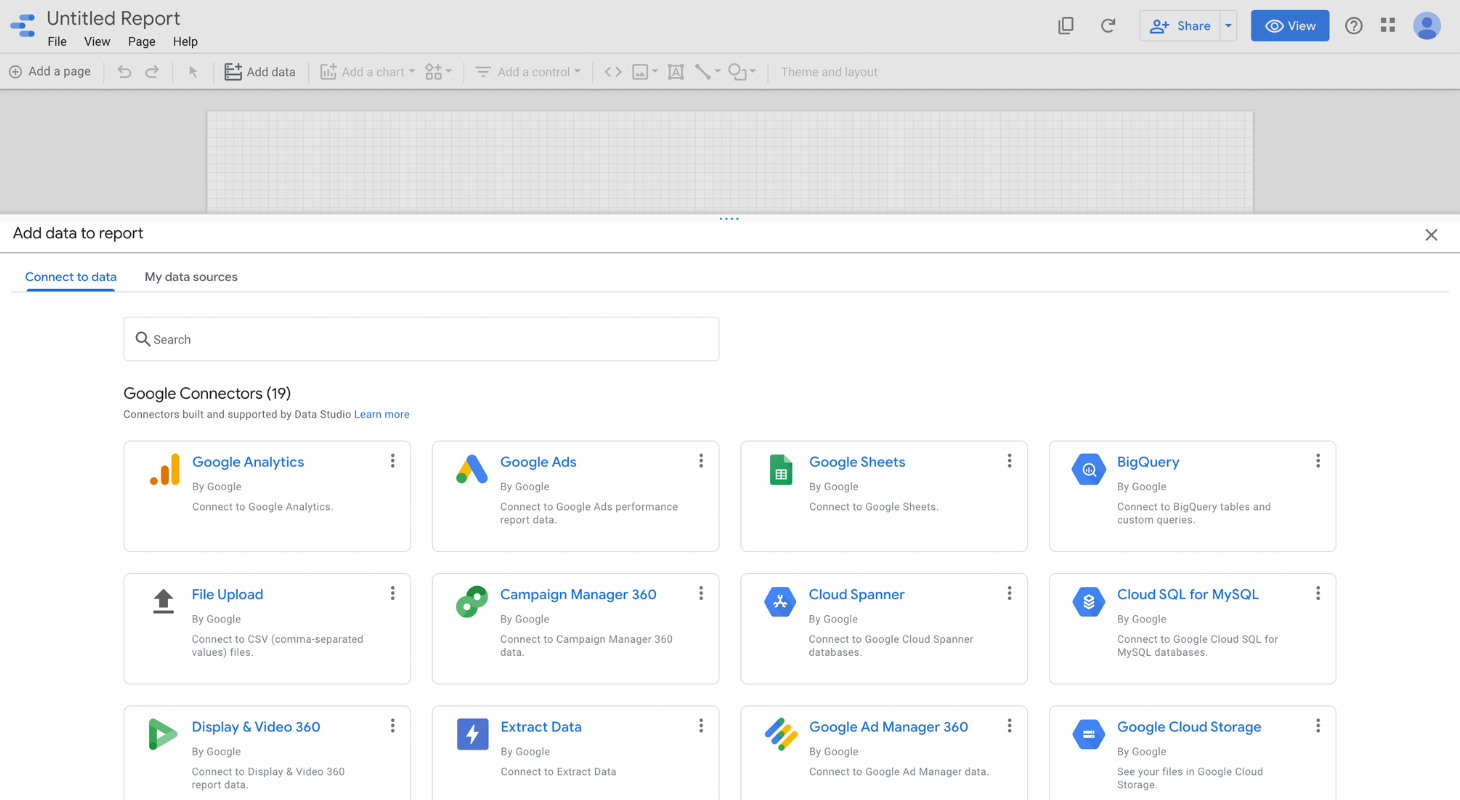
Task: Open Google Ads card's three-dot menu
Action: click(x=701, y=461)
